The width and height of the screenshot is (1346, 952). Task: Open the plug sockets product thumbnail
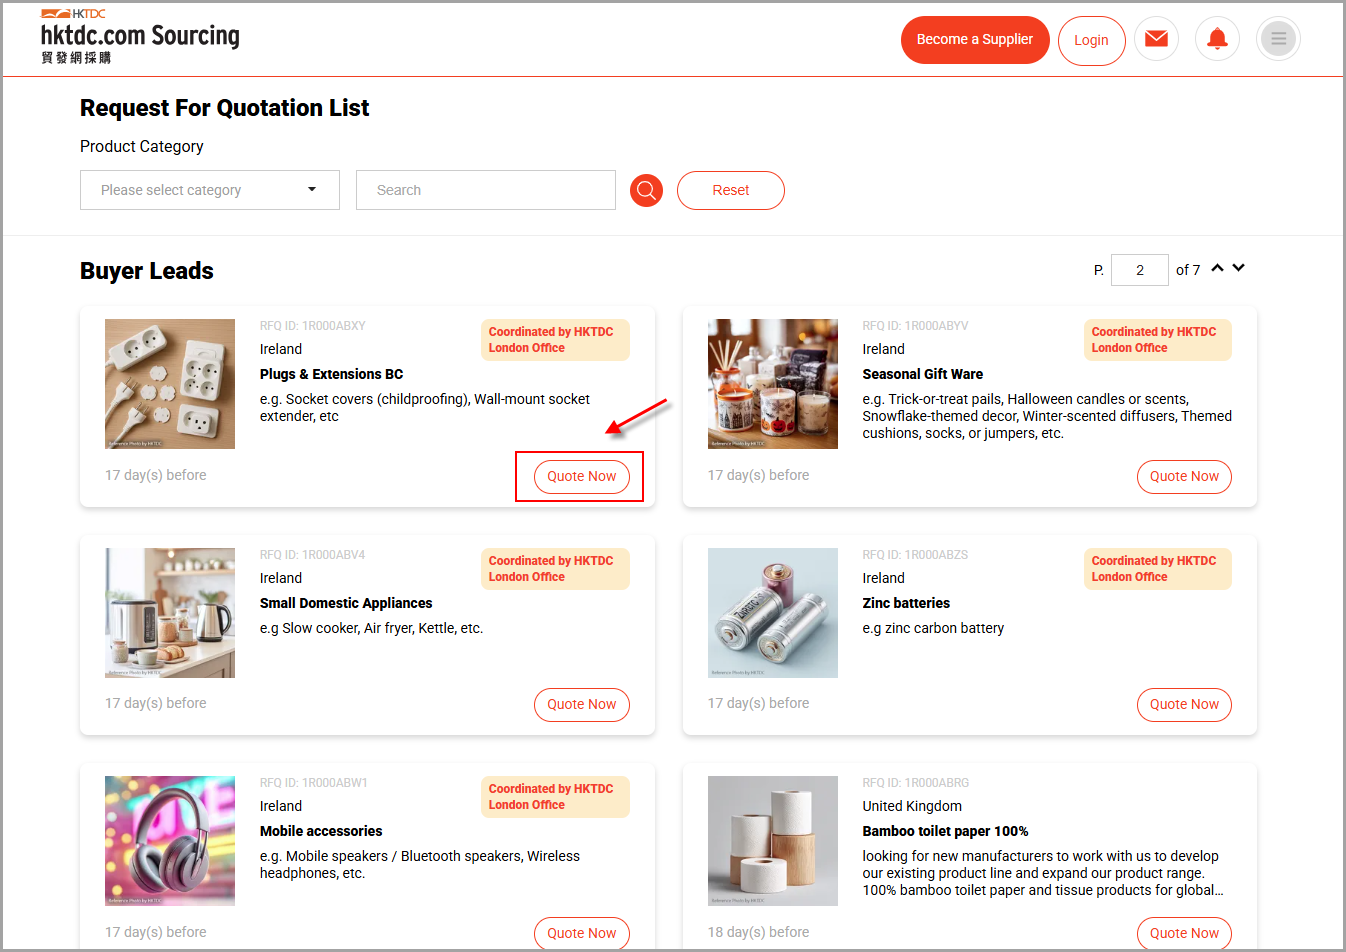point(170,384)
